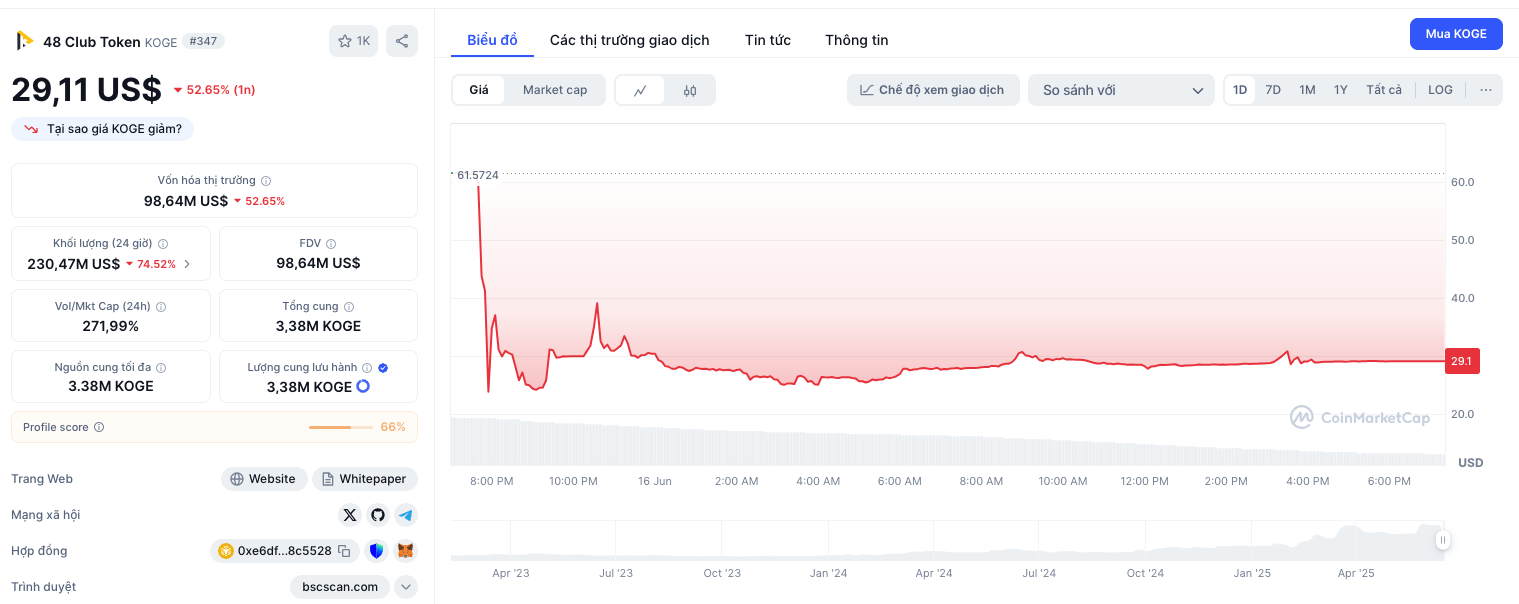Open the chart more options menu

[x=1486, y=90]
